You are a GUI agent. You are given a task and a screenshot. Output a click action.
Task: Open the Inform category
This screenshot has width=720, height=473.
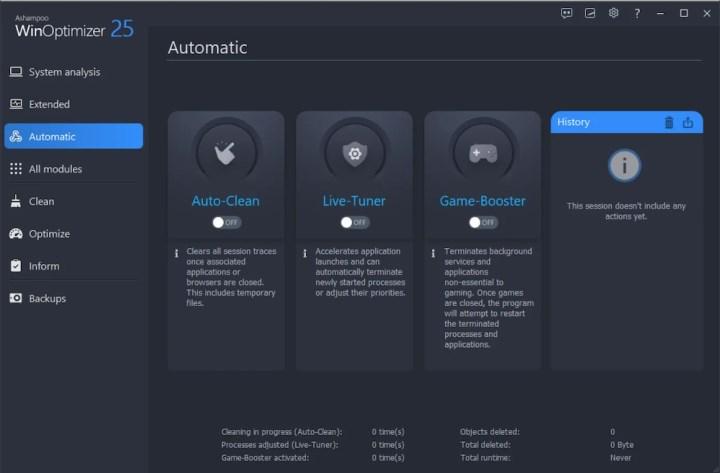tap(73, 266)
